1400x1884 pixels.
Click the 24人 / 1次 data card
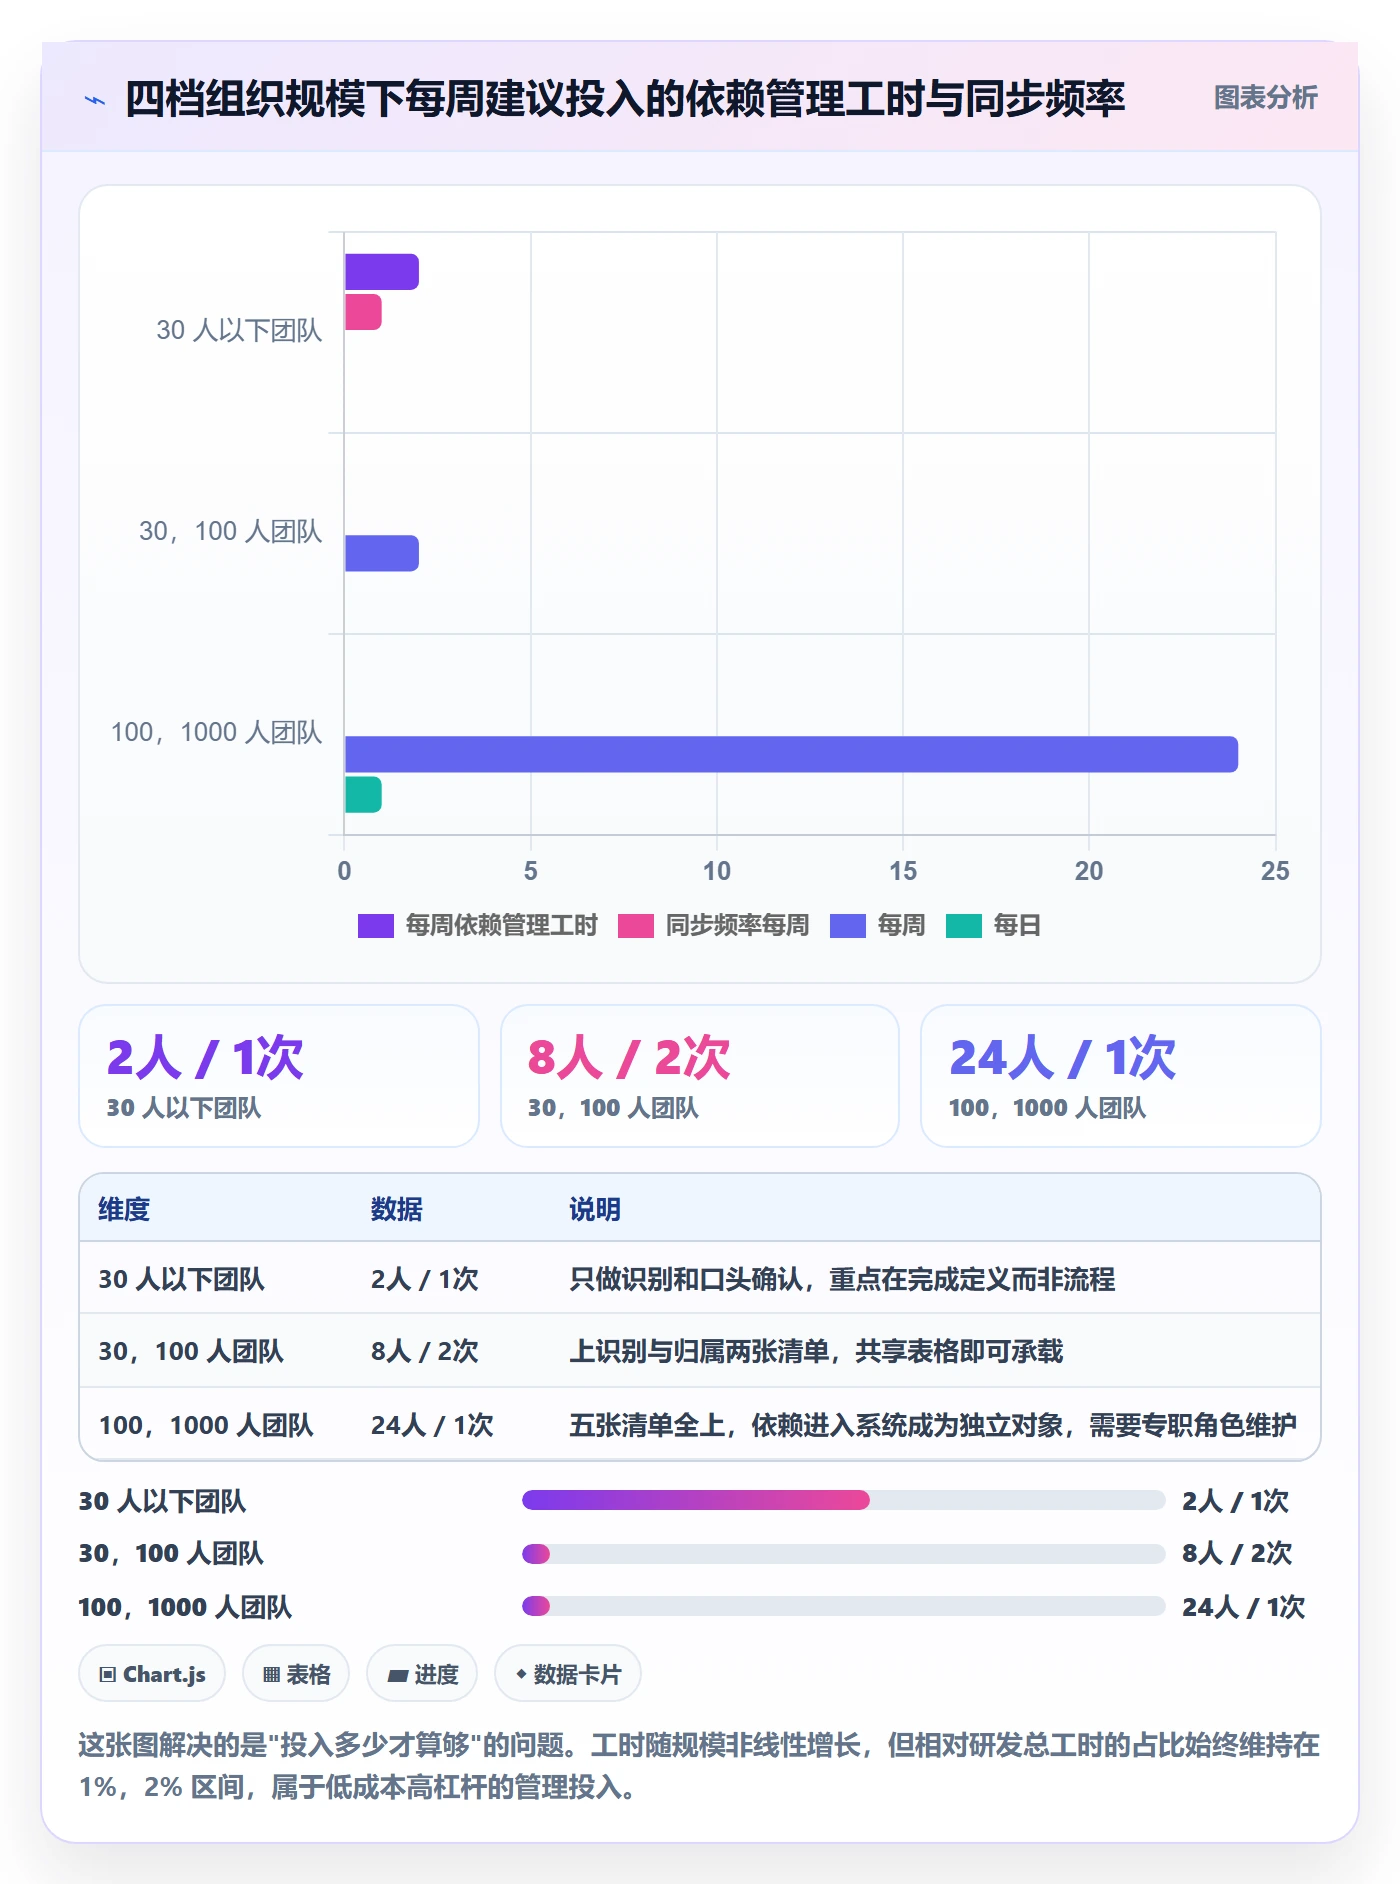1121,1076
